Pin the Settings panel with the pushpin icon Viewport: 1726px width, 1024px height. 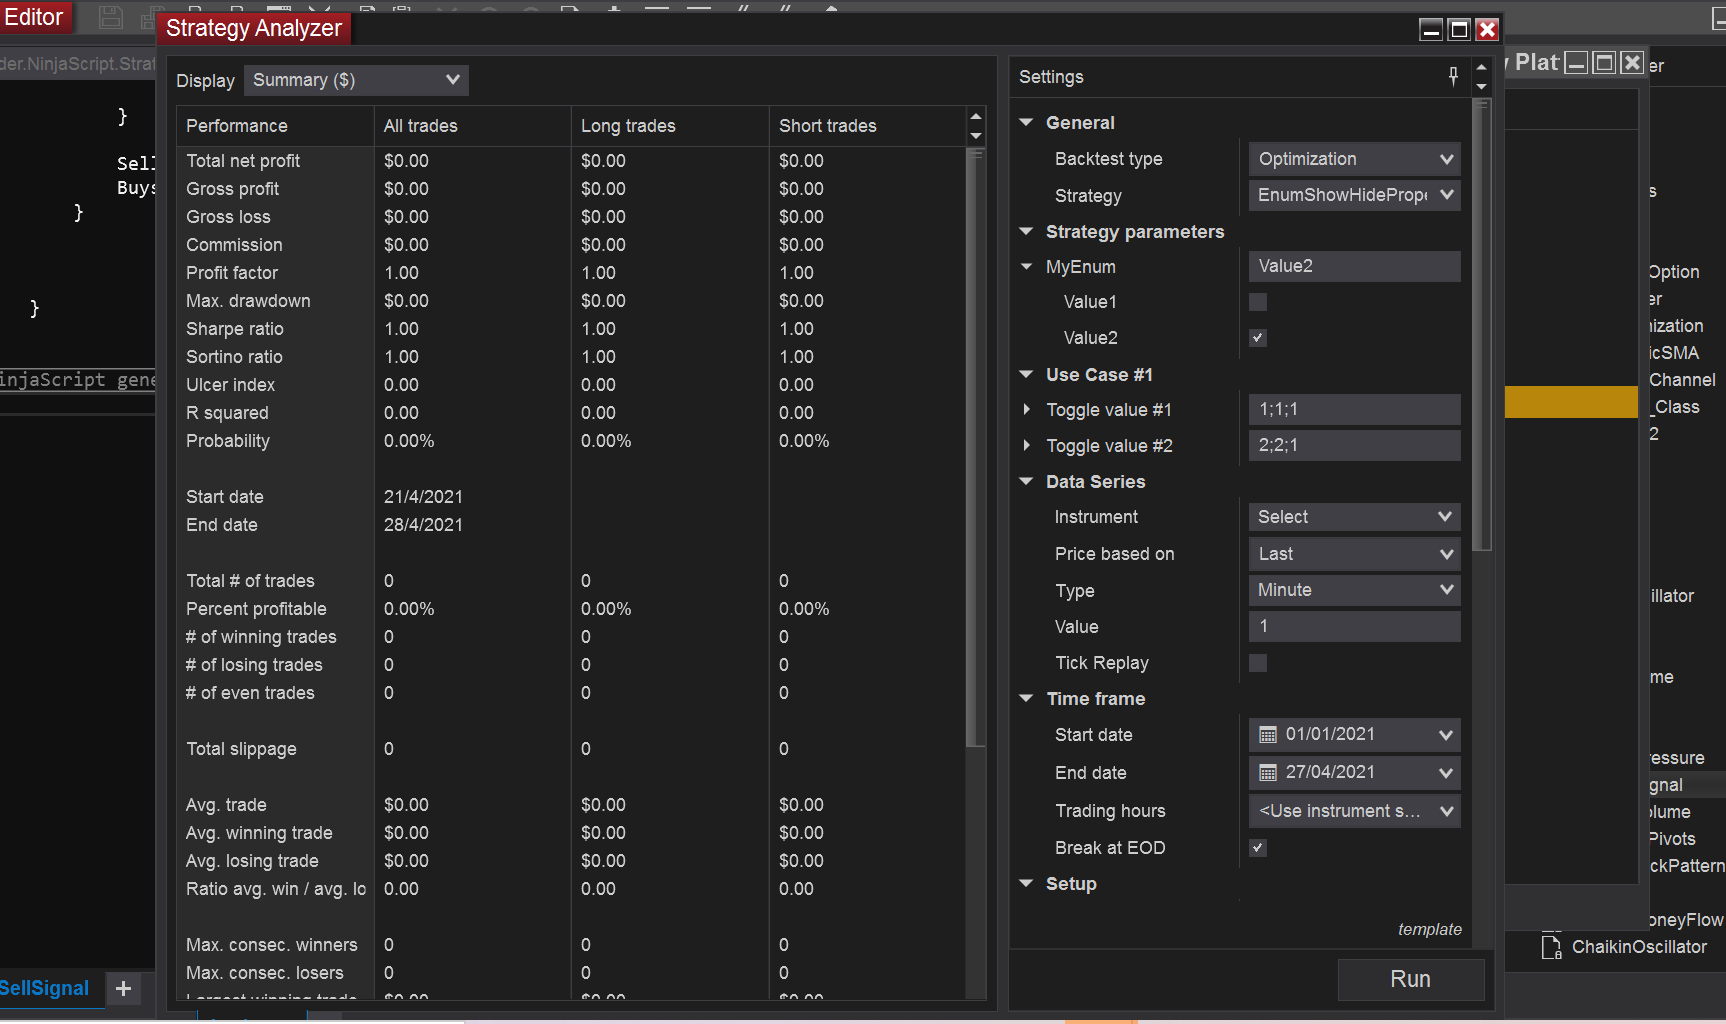tap(1453, 76)
